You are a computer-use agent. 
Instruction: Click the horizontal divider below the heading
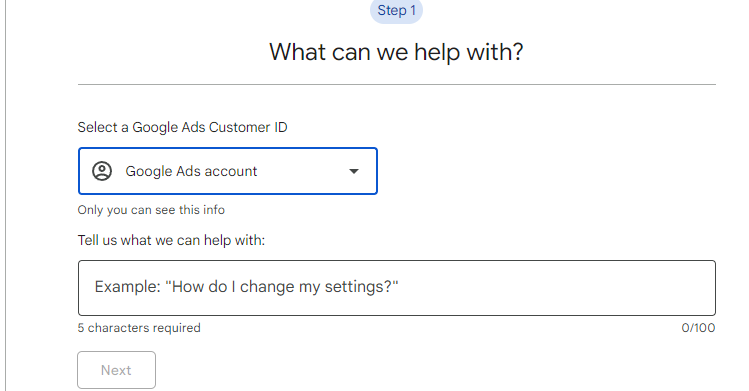pos(396,85)
